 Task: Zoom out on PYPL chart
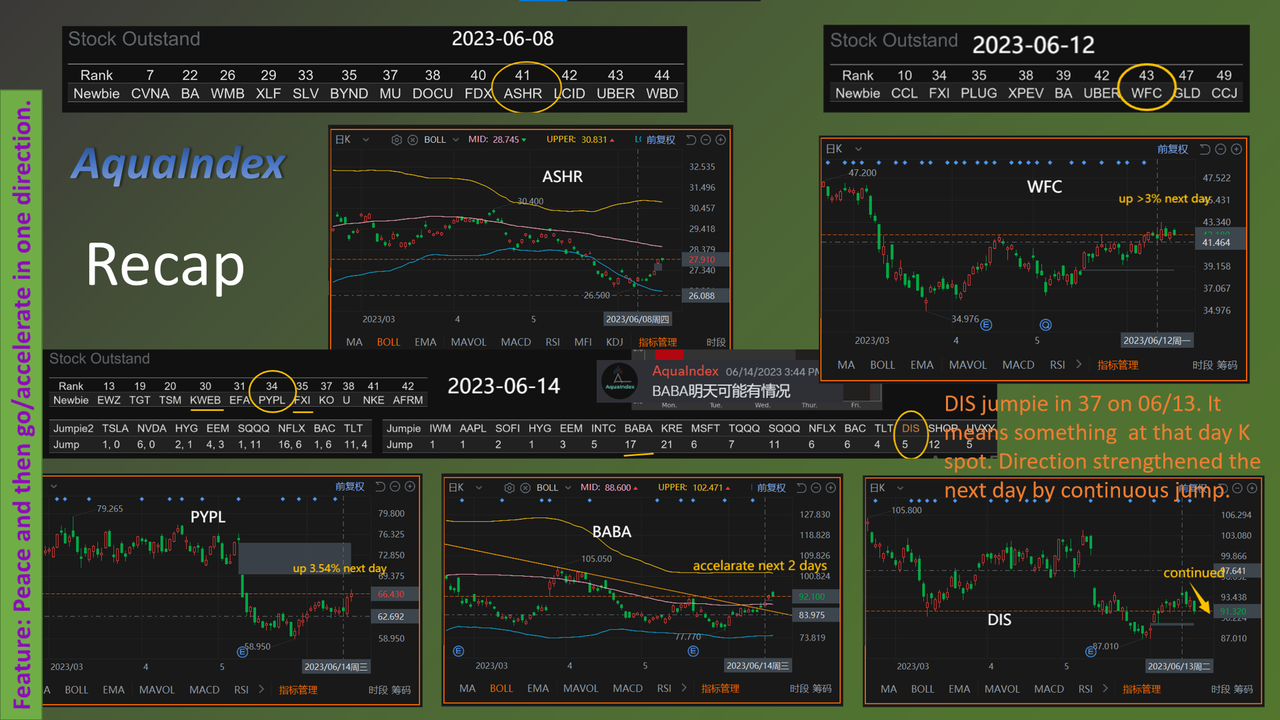396,486
